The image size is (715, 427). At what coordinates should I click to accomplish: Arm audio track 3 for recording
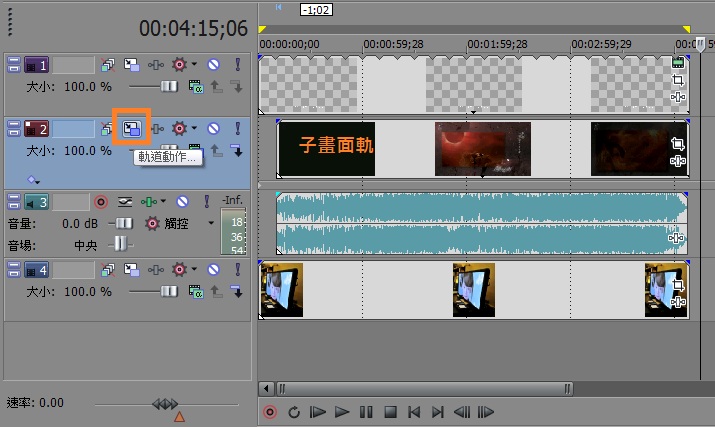[x=101, y=202]
